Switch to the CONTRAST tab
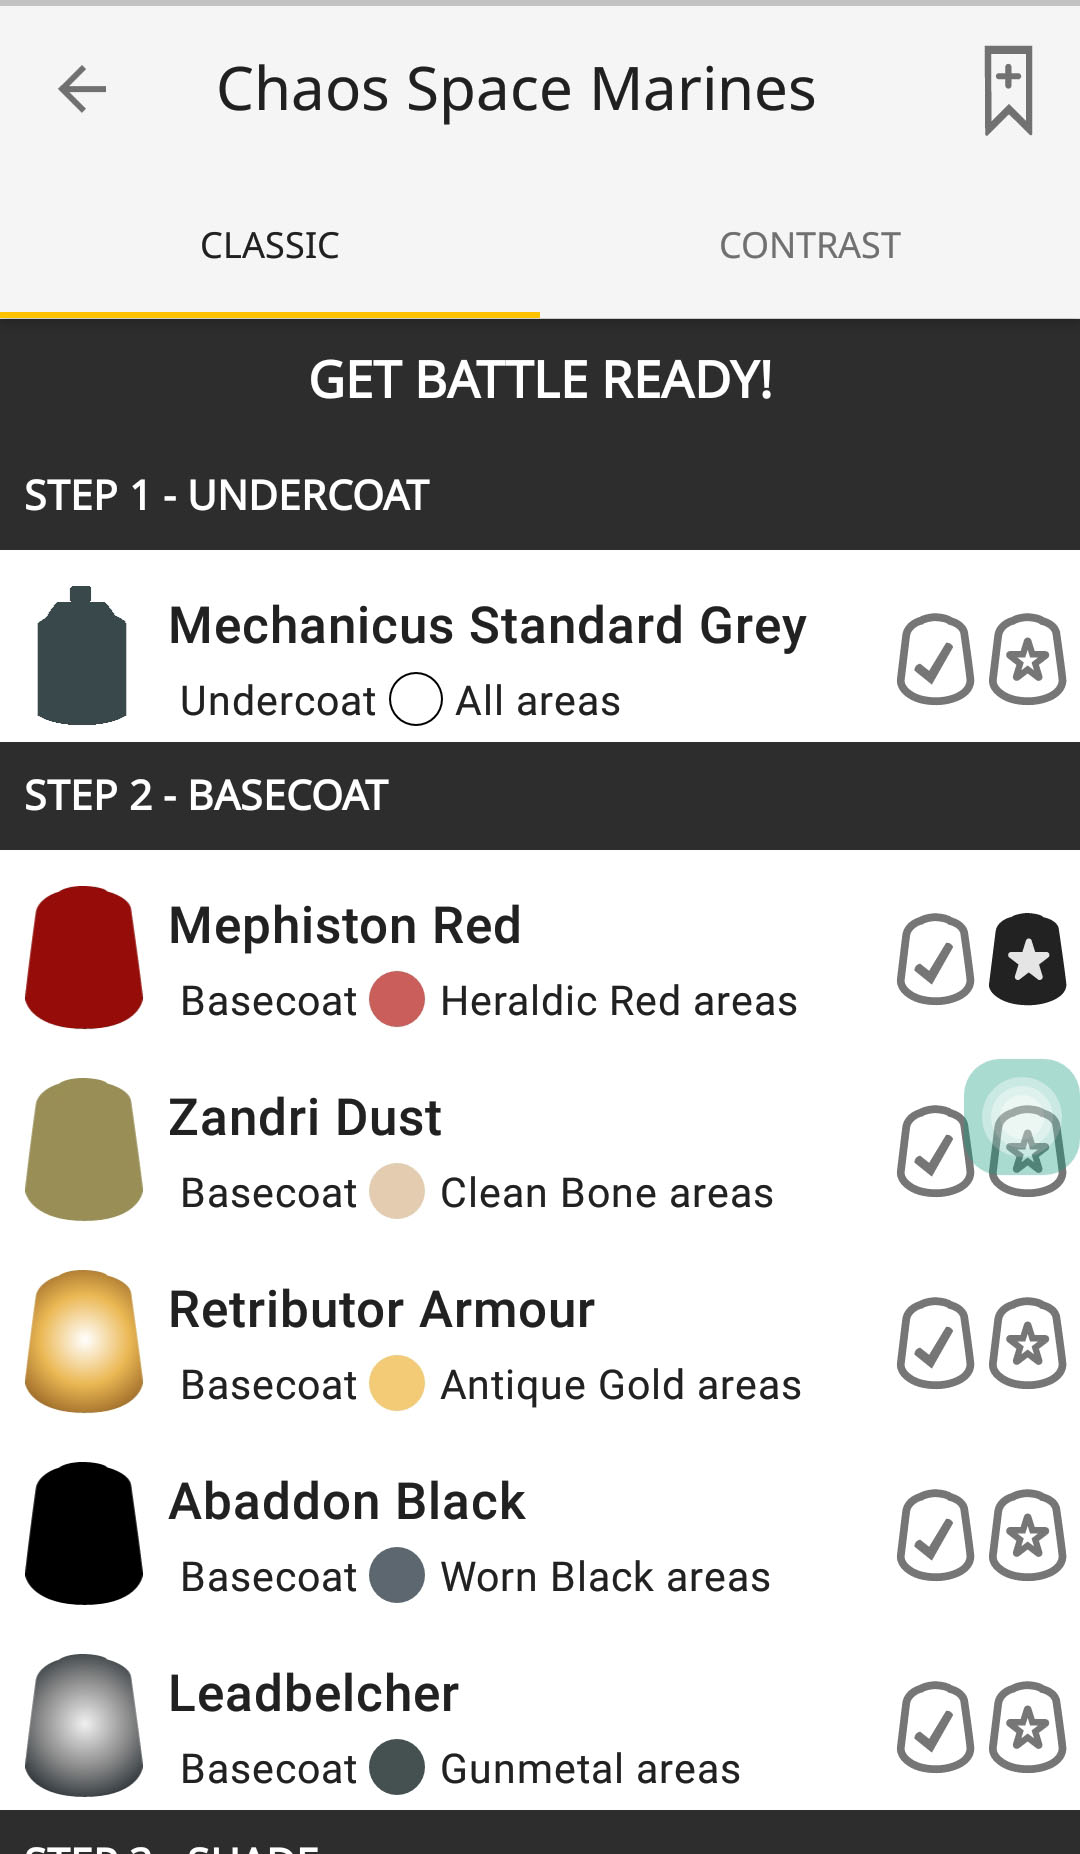 pyautogui.click(x=810, y=246)
